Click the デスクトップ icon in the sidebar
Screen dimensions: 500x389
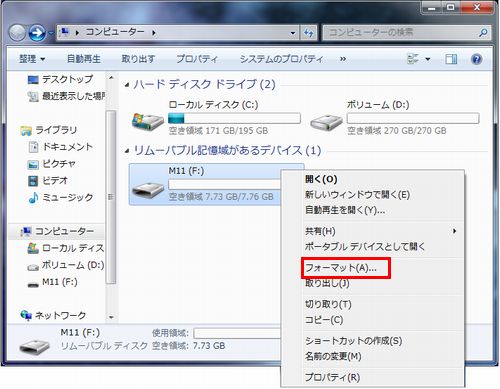pyautogui.click(x=33, y=80)
